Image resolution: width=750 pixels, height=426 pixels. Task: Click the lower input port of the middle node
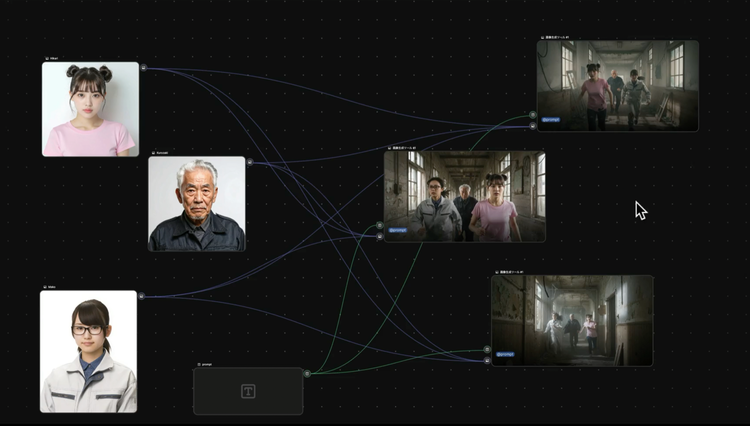coord(380,237)
